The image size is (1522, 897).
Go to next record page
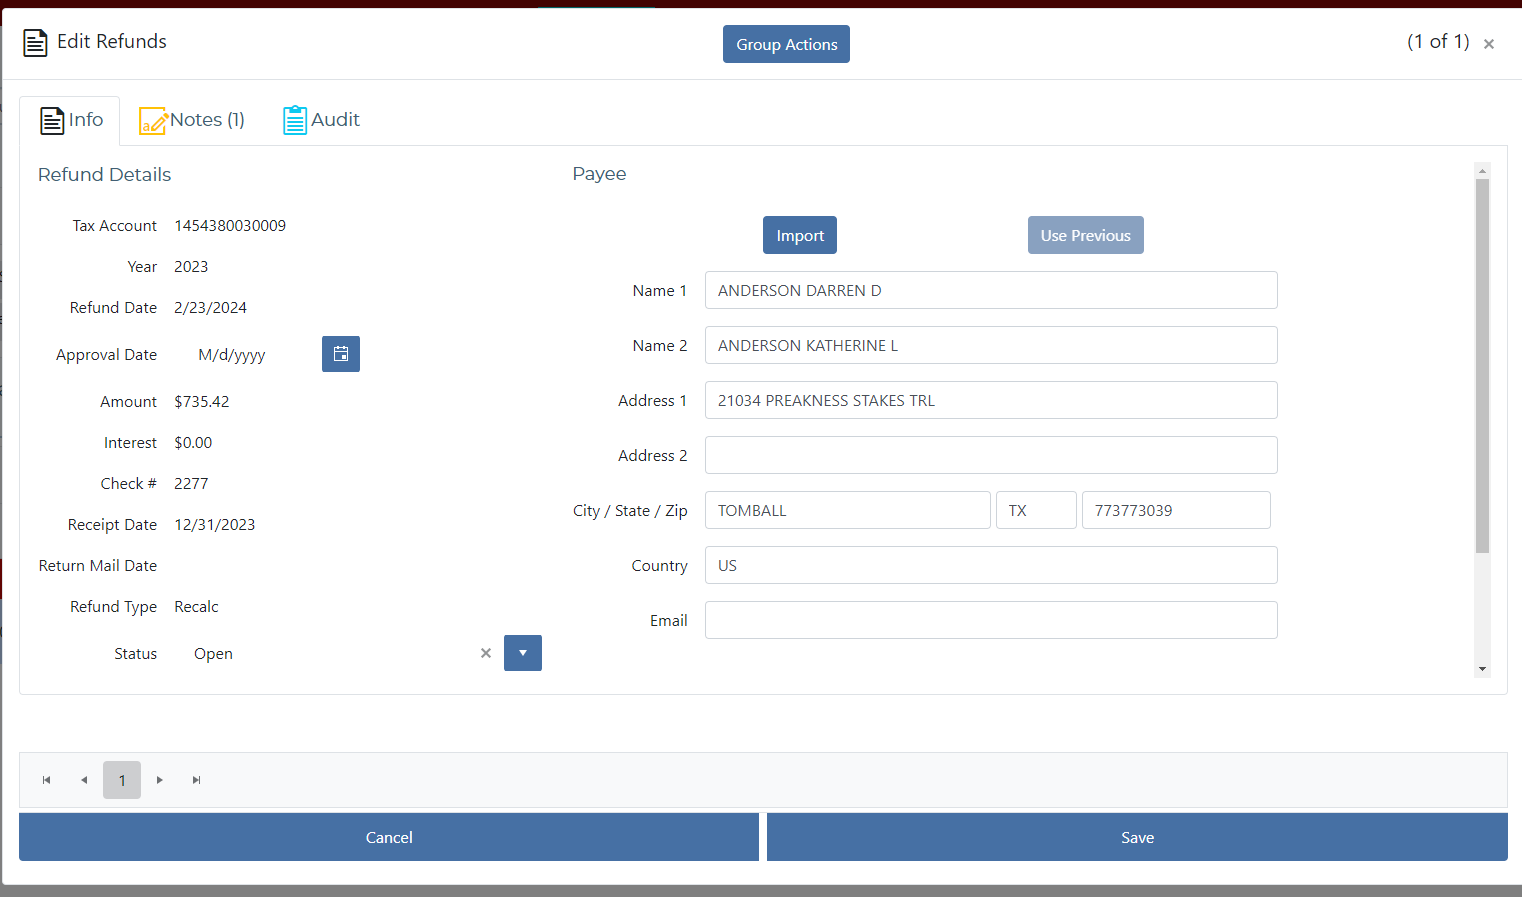pos(160,780)
